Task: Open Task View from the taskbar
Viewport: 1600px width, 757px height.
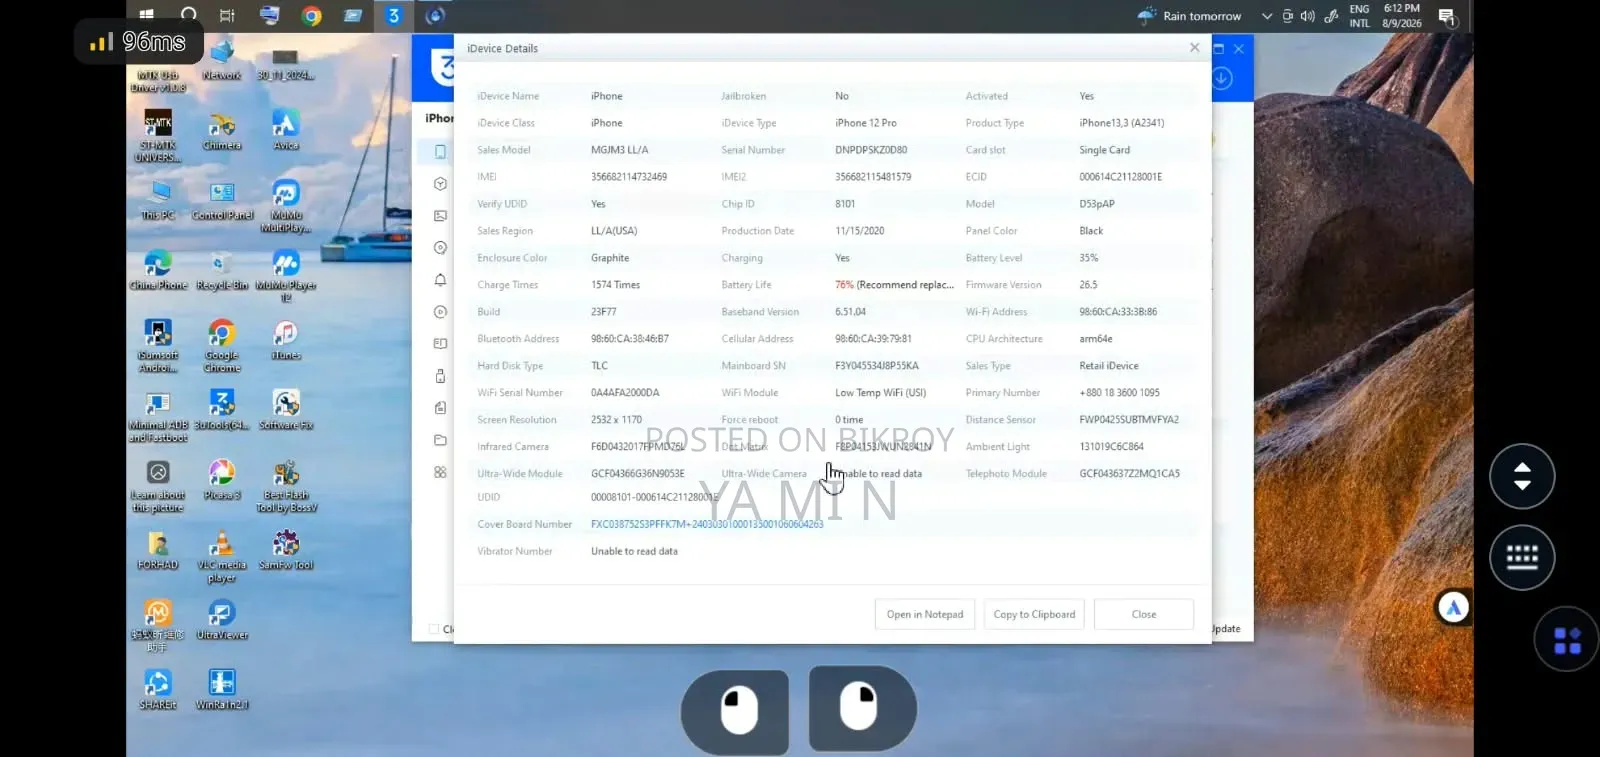Action: click(x=227, y=15)
